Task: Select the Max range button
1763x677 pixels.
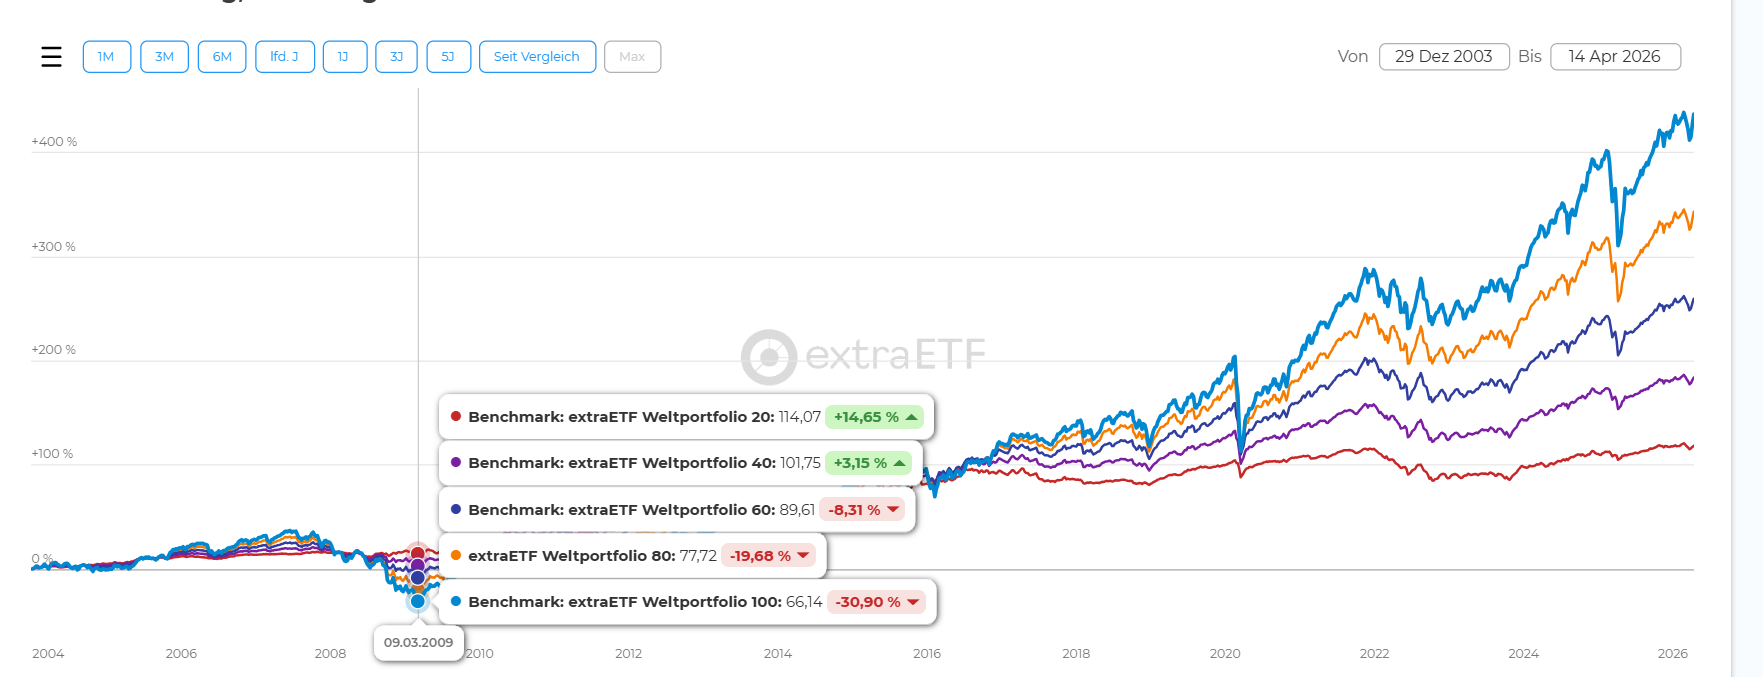Action: click(x=632, y=57)
